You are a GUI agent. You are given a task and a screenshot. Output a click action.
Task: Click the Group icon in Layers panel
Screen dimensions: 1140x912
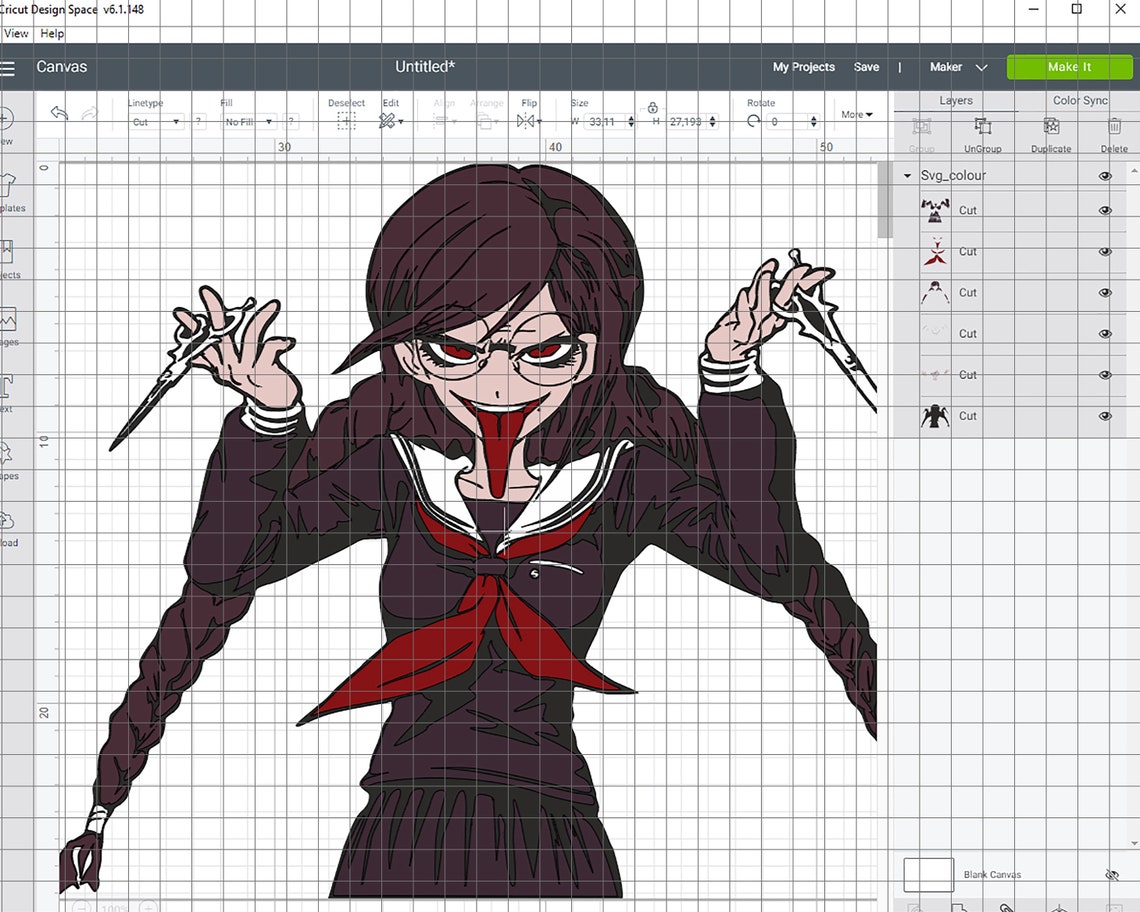[922, 127]
